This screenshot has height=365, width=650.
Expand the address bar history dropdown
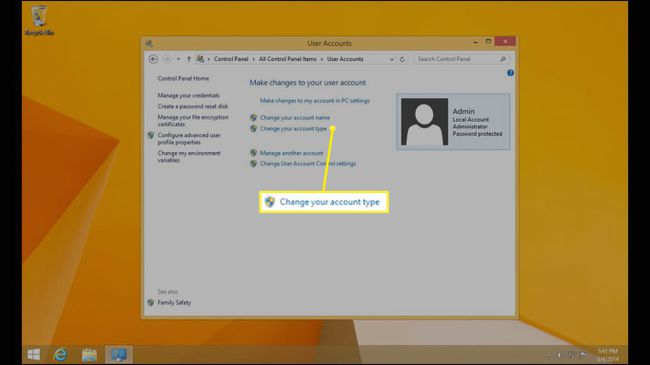[x=391, y=59]
